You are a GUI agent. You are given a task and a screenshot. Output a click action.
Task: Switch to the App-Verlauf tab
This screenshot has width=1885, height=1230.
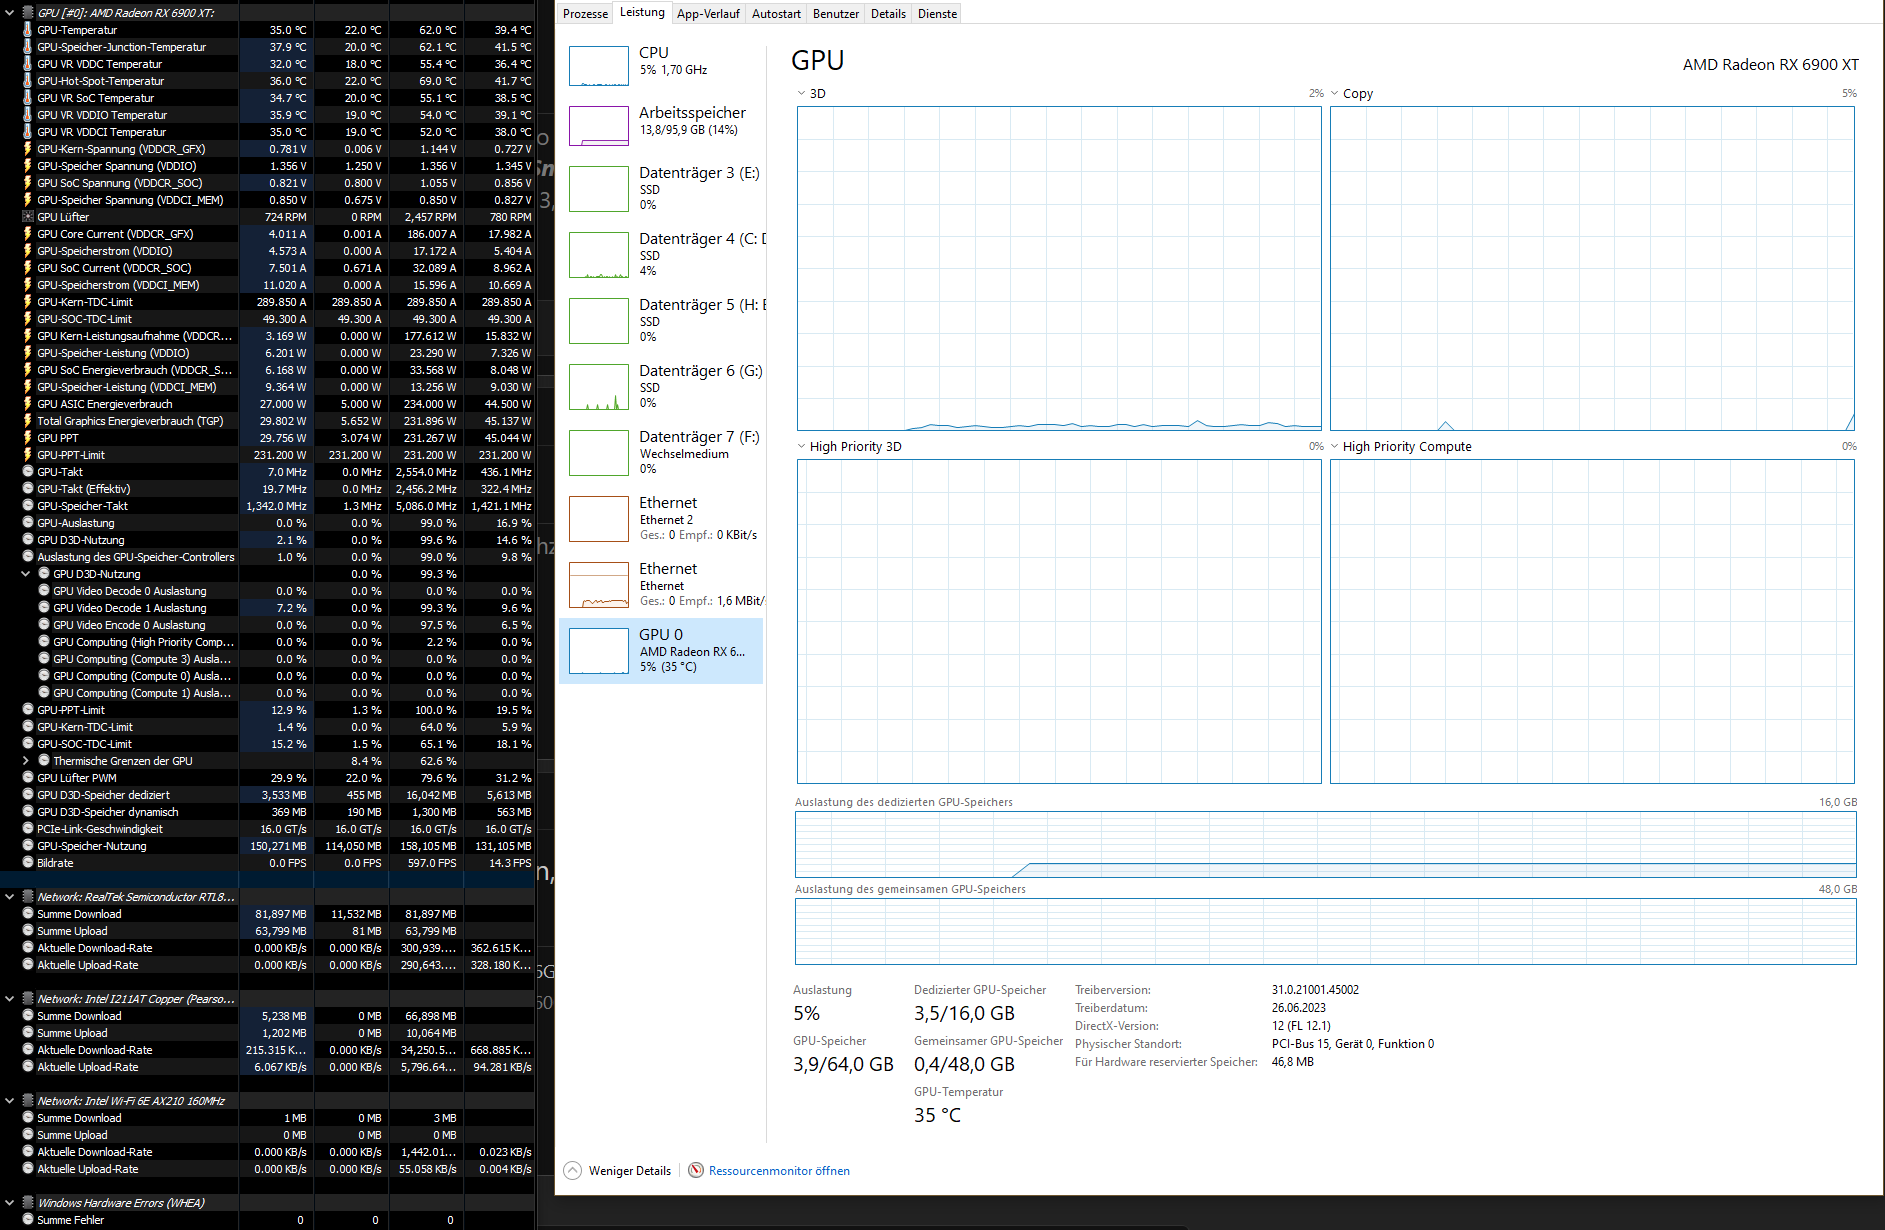[x=708, y=14]
